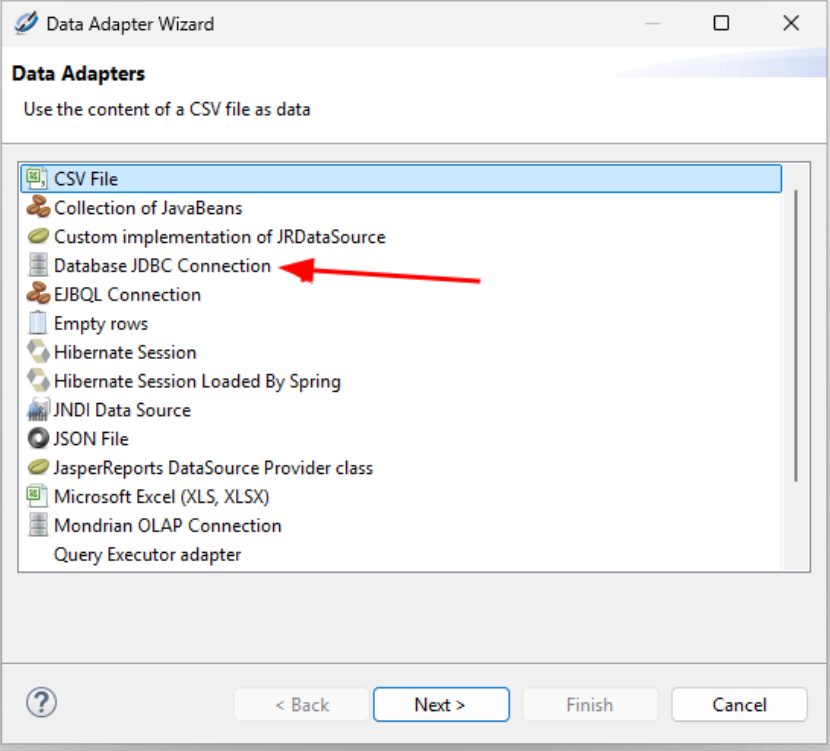Click the EJBQL Connection bean icon
The width and height of the screenshot is (830, 751).
[38, 295]
